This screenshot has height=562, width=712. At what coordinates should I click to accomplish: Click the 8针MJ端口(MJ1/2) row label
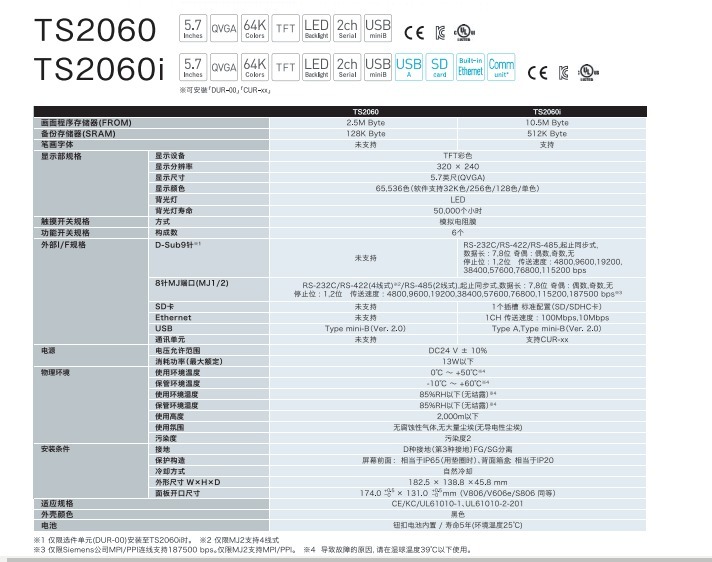(192, 283)
